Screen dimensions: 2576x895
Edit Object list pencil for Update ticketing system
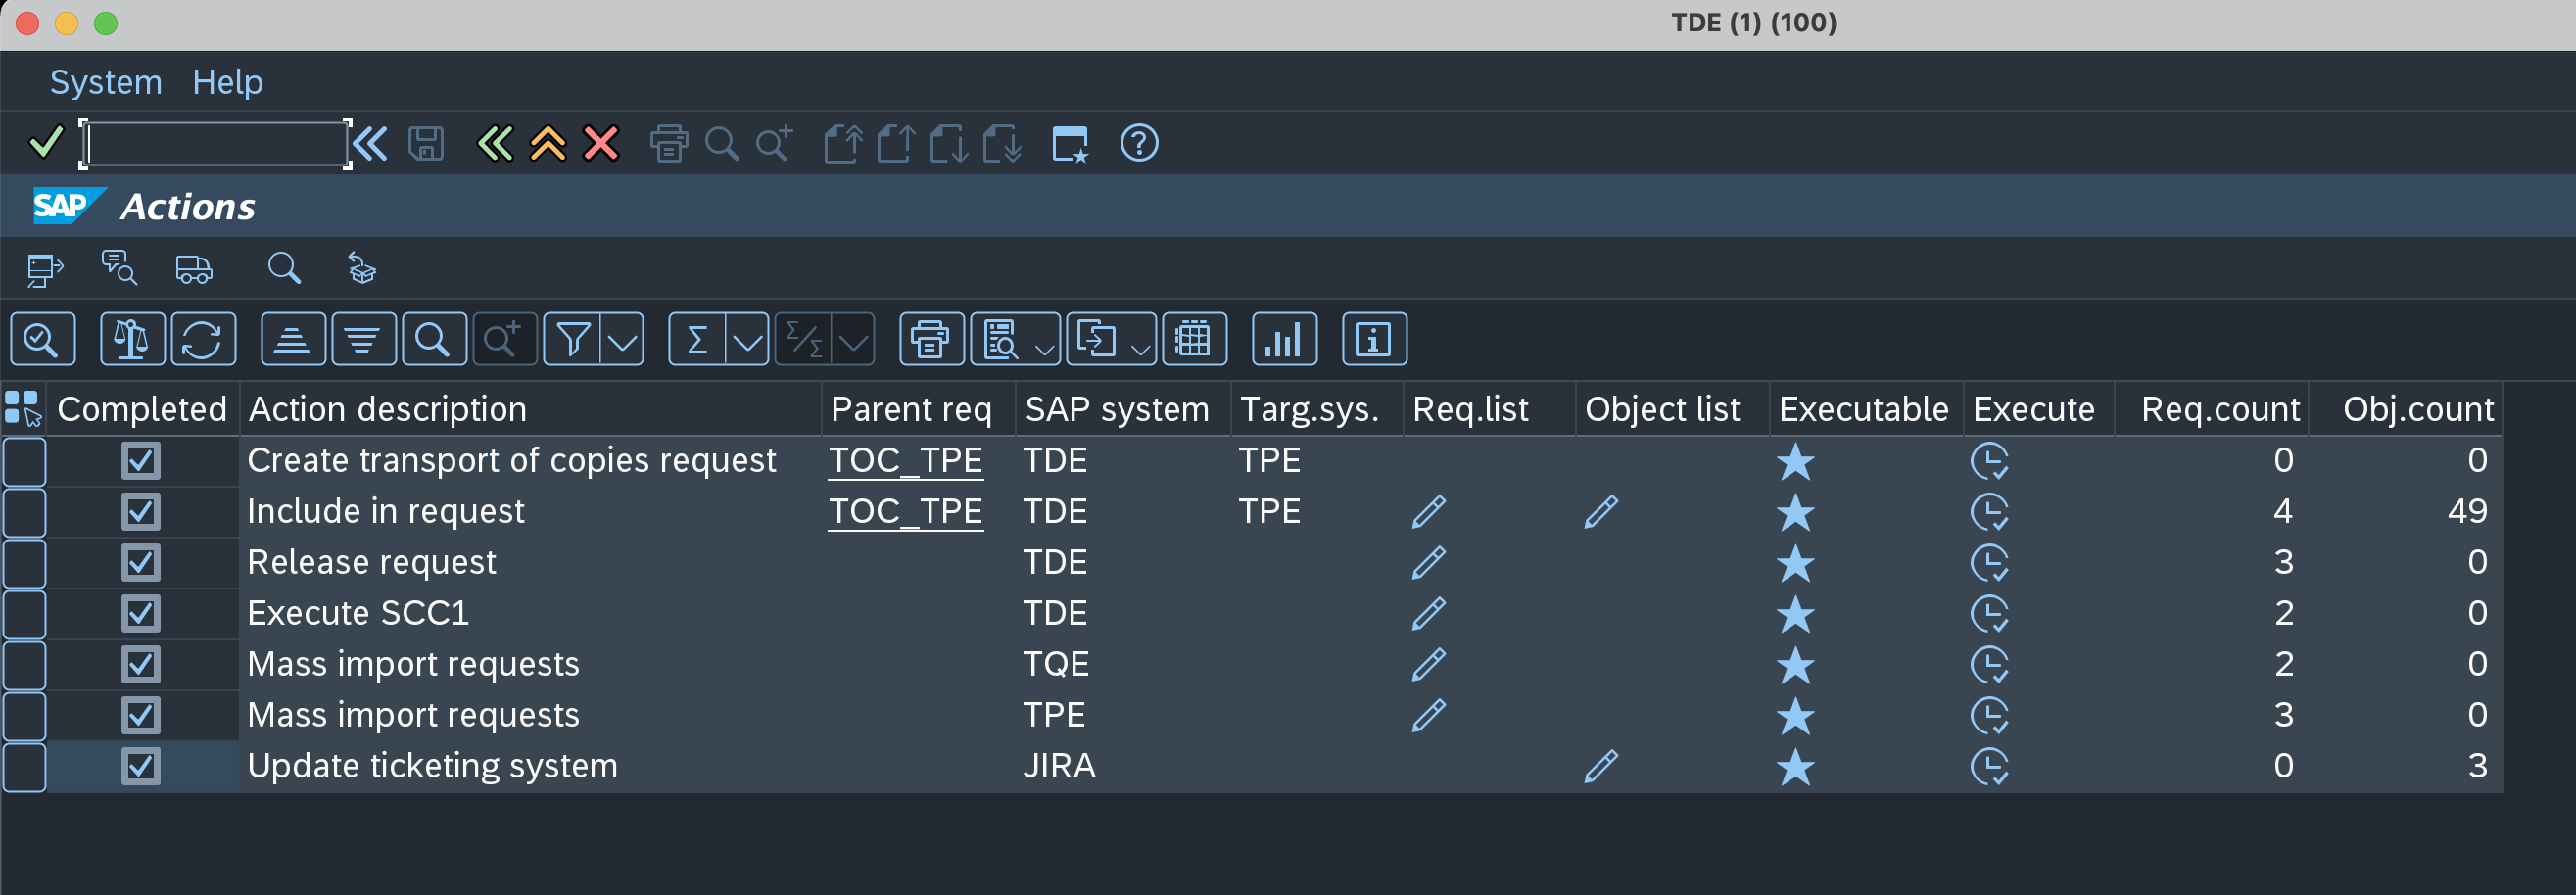click(x=1601, y=766)
